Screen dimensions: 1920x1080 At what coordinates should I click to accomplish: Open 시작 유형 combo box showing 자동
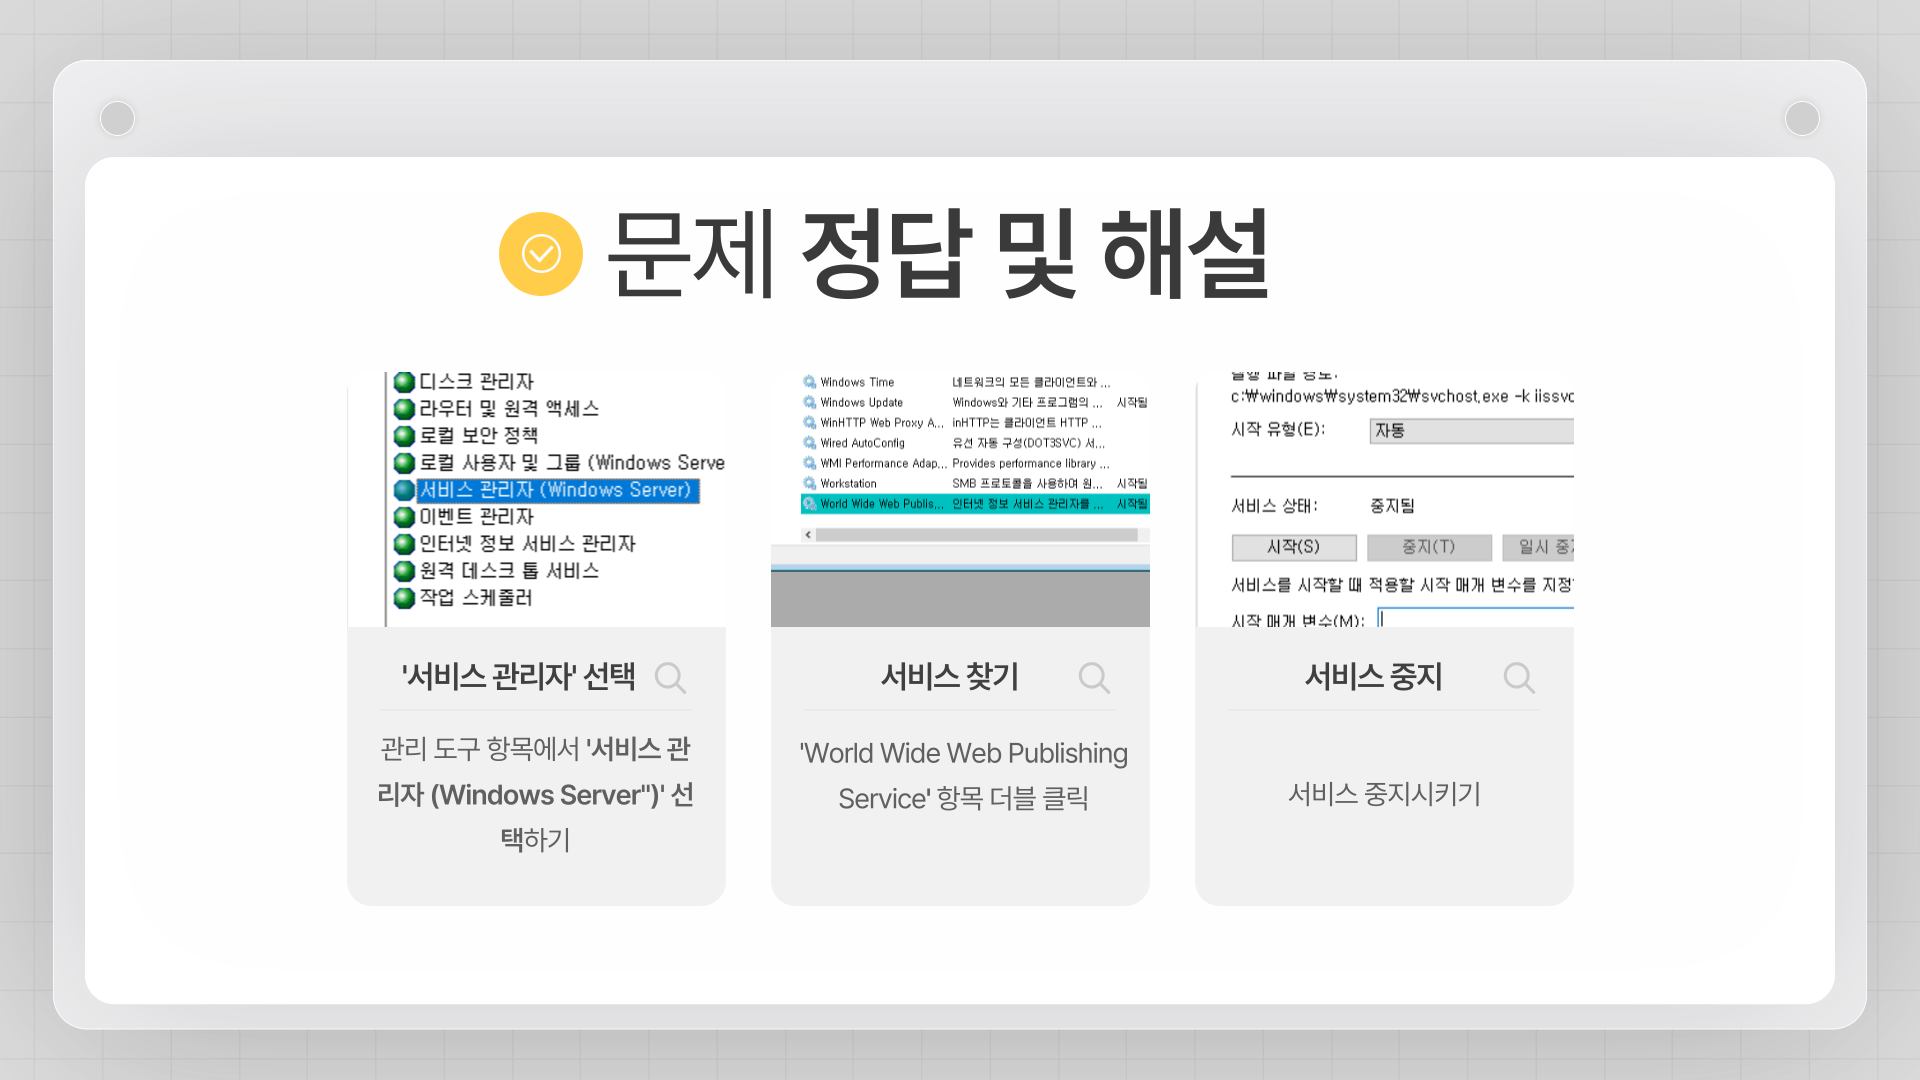[1470, 431]
